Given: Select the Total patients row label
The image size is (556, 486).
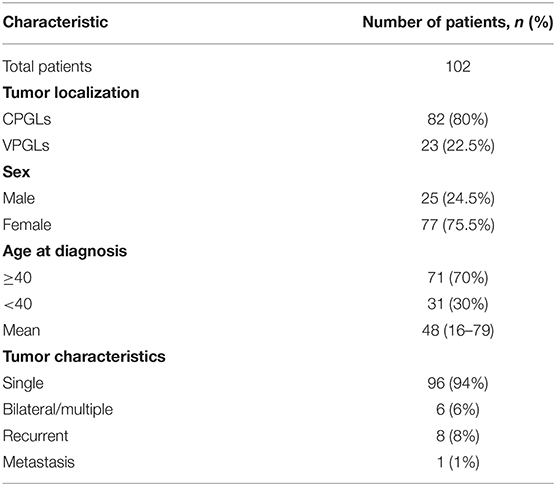Looking at the screenshot, I should [47, 66].
